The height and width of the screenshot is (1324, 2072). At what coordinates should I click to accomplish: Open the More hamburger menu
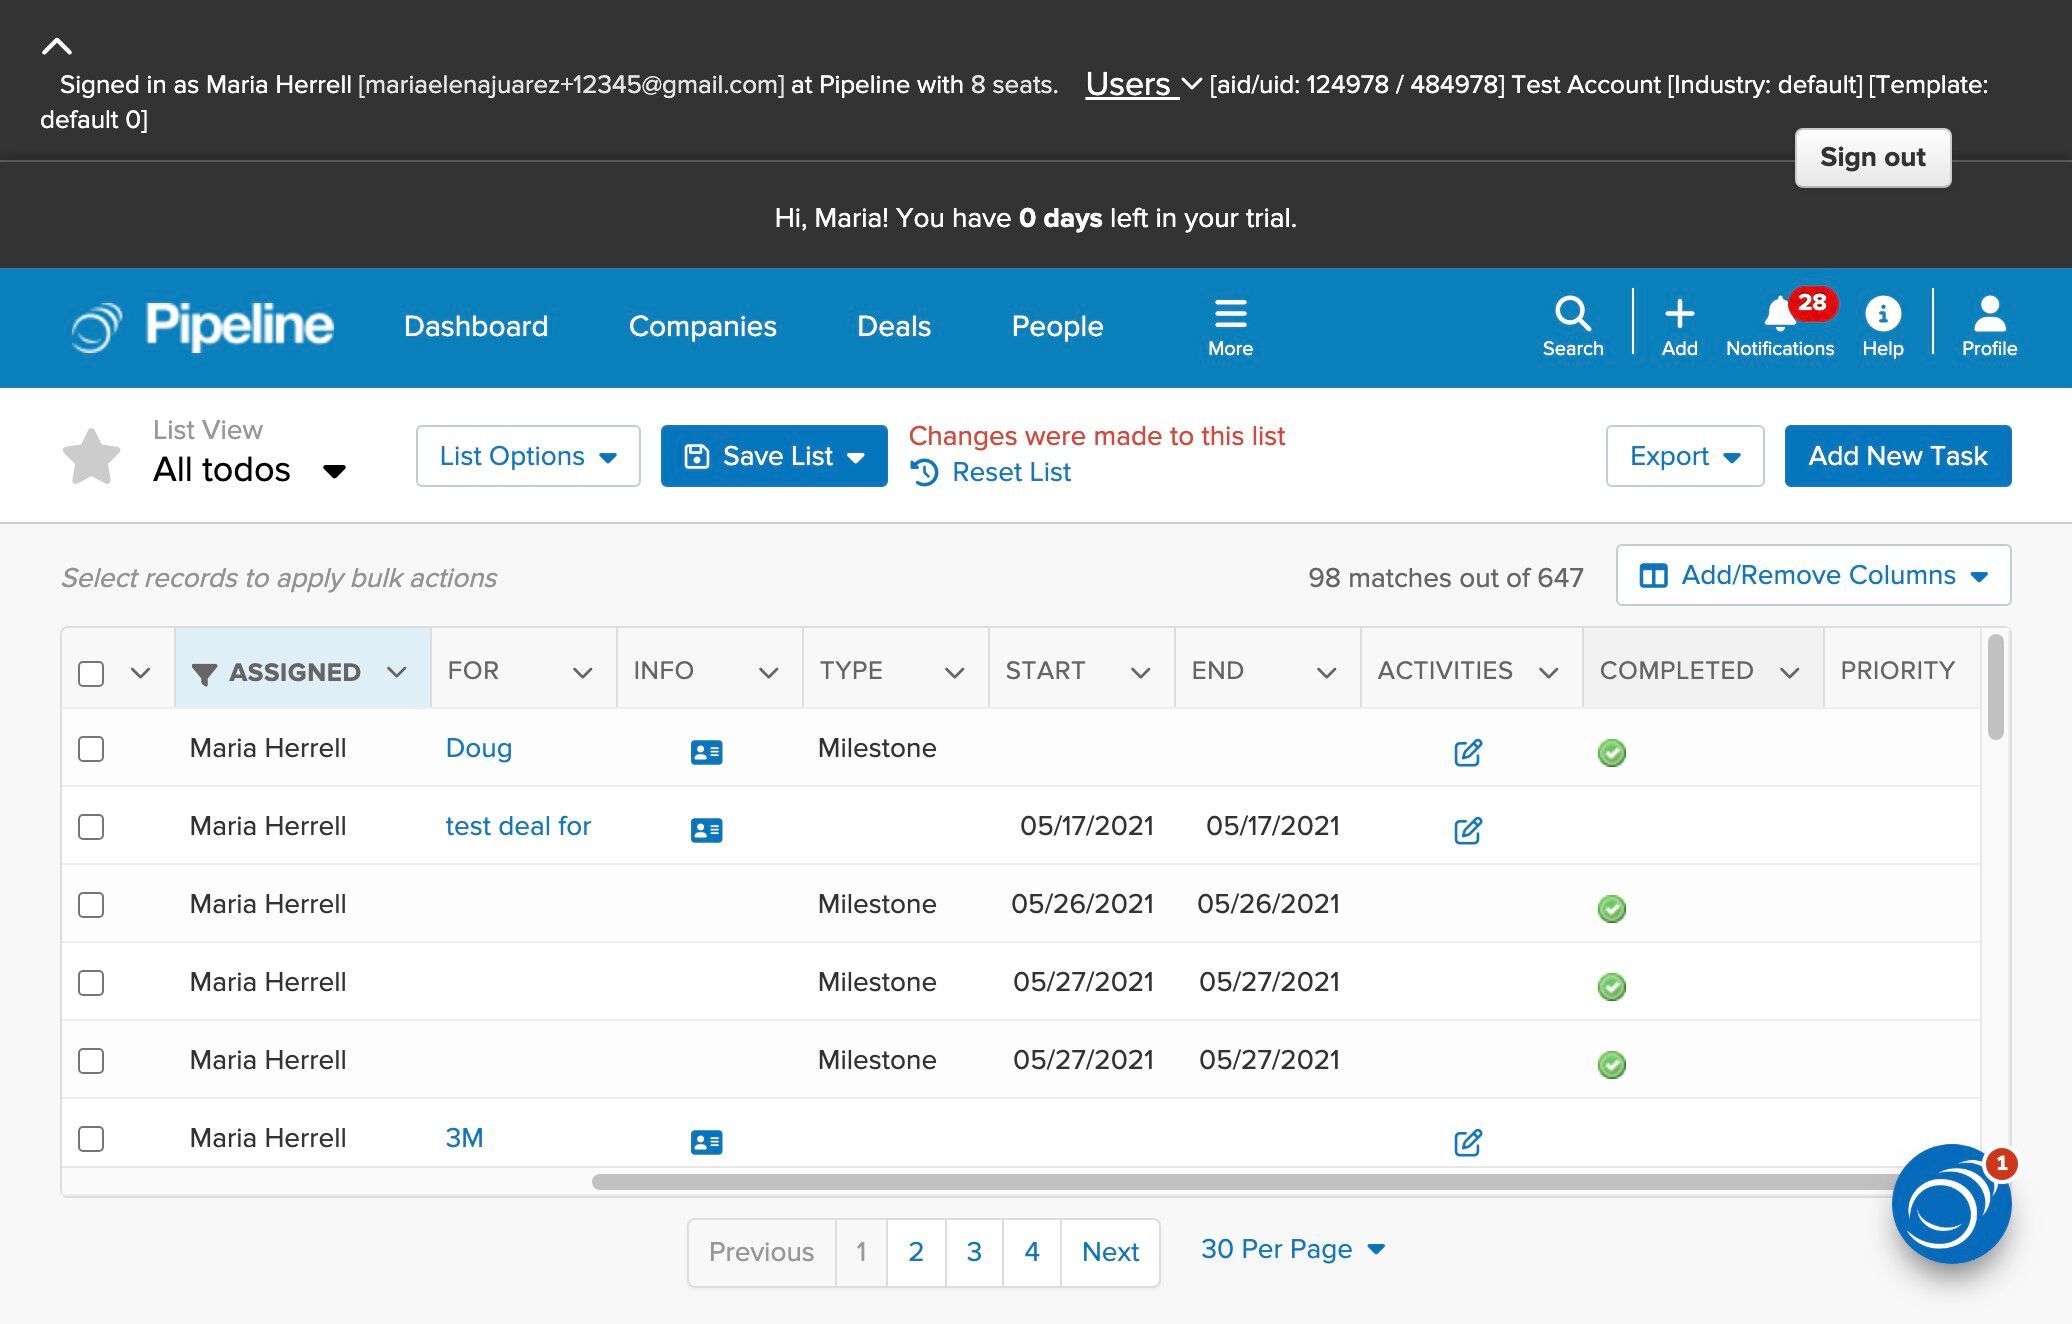pyautogui.click(x=1229, y=326)
